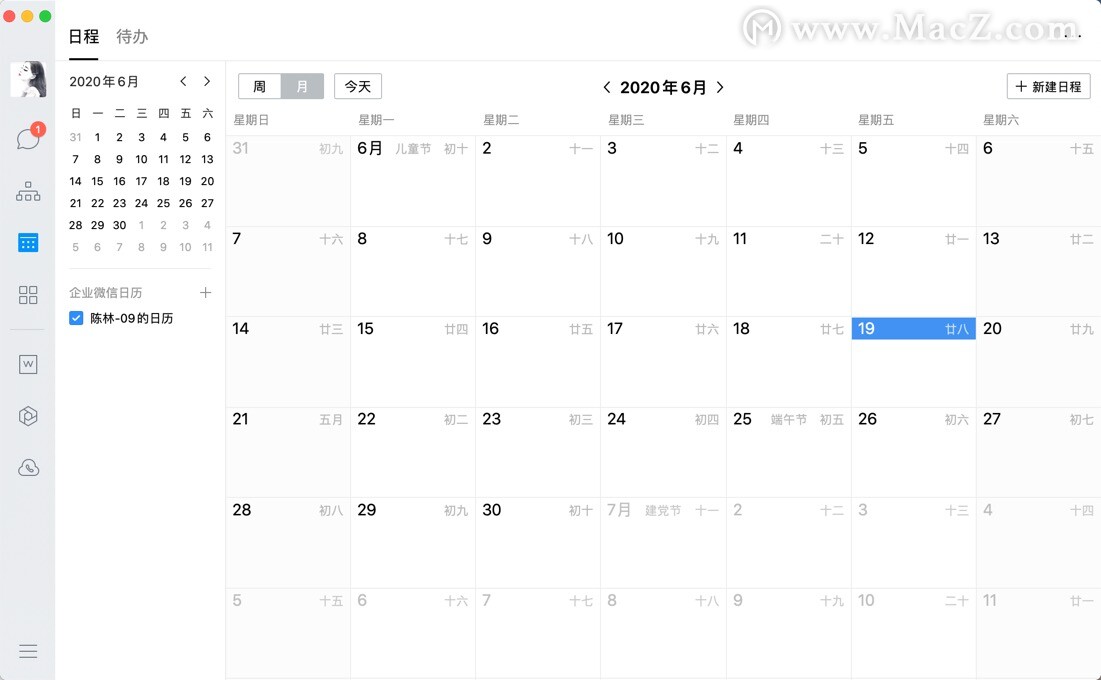Open the workbench grid icon
Viewport: 1101px width, 680px height.
click(28, 295)
